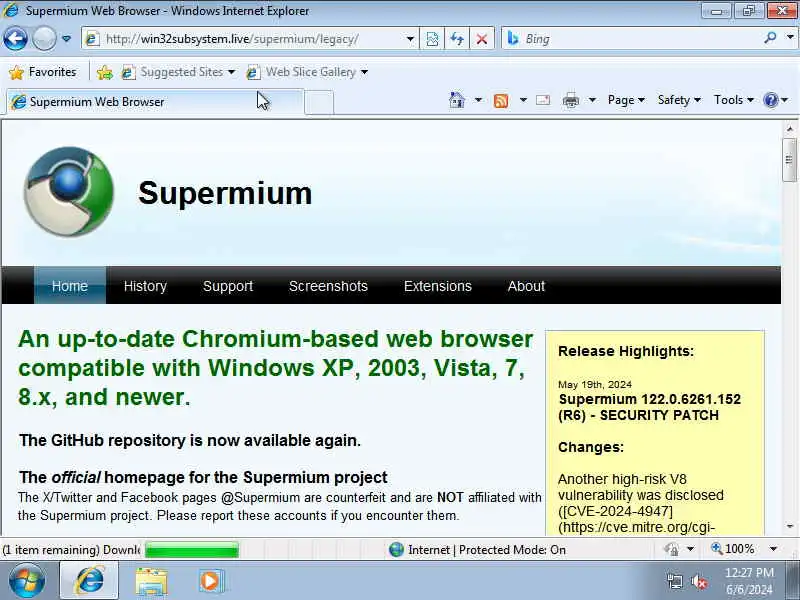Click the May 19th, 2024 date text
The width and height of the screenshot is (800, 600).
click(x=594, y=384)
